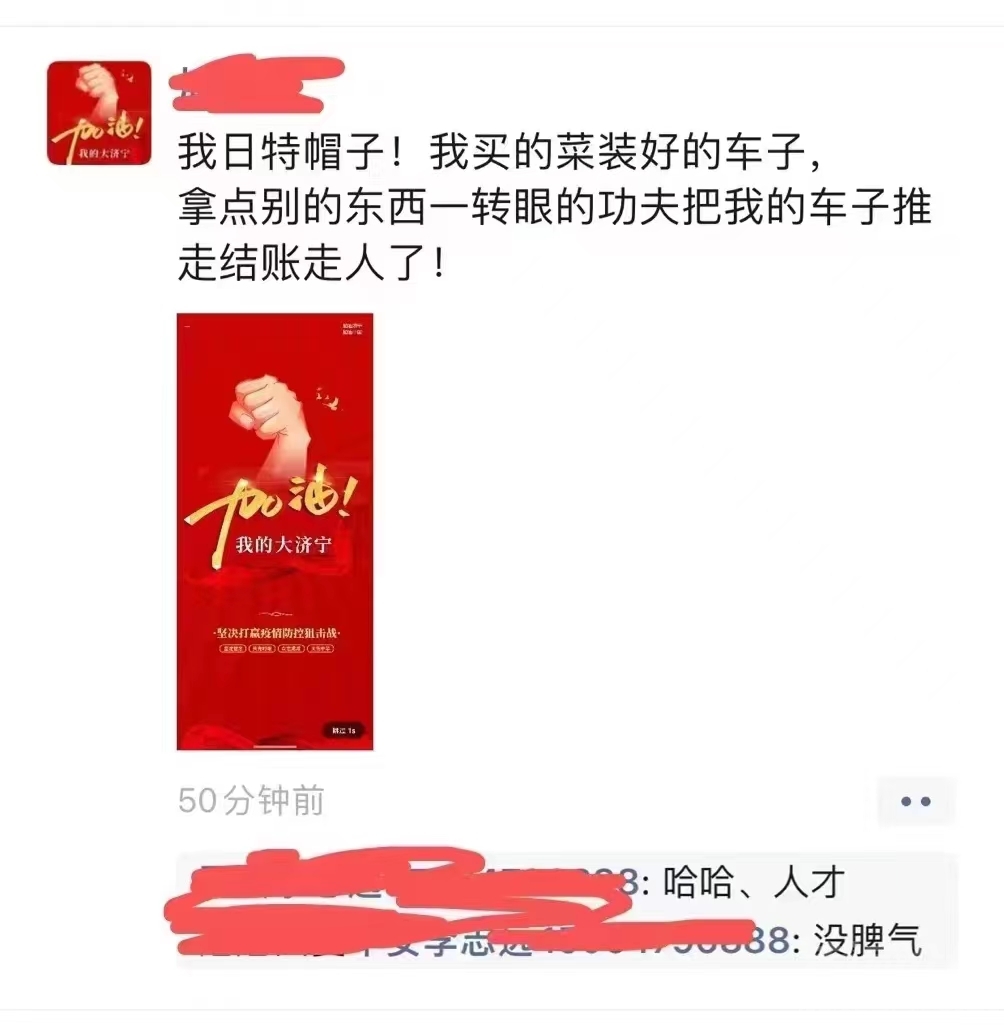Screen dimensions: 1004x1025
Task: Tap the 坚决打赢疫情防控狙击战 slogan in the image
Action: (x=277, y=633)
